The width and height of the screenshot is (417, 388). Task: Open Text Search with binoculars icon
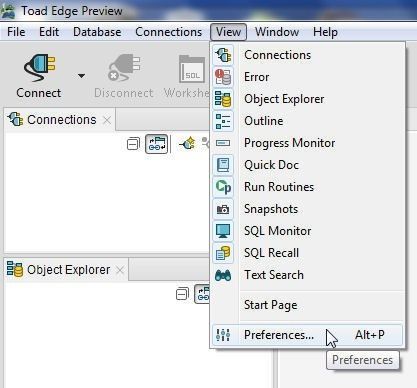[307, 275]
